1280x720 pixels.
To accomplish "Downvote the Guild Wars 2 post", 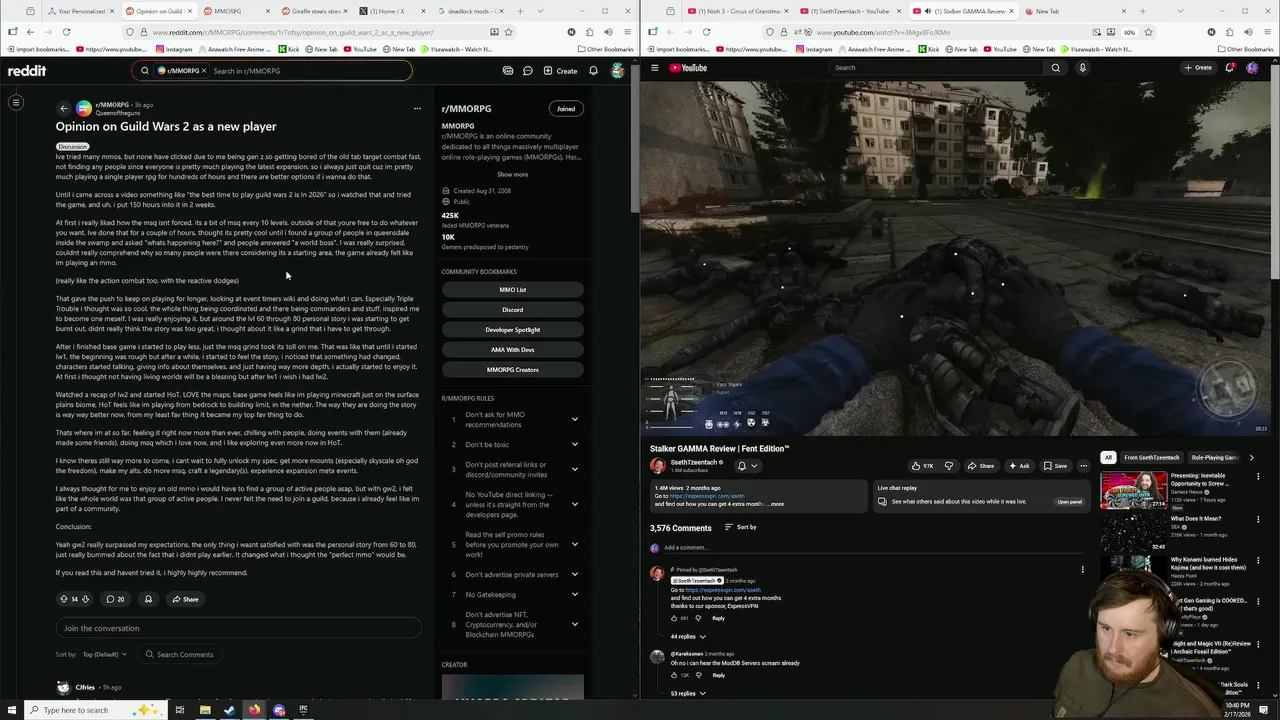I will 85,599.
